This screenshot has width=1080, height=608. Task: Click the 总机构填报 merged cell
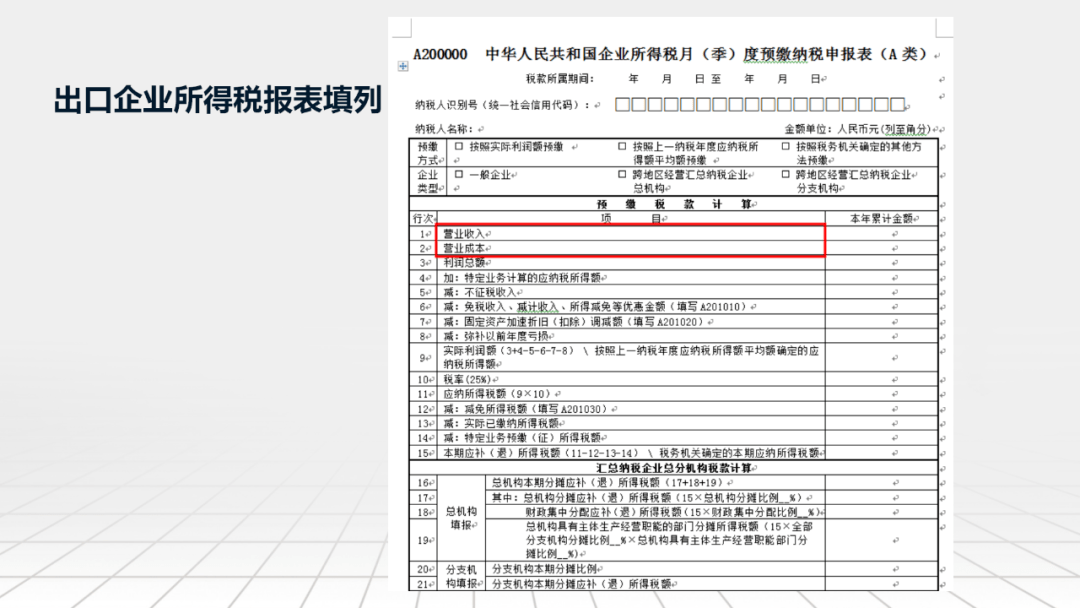point(460,517)
